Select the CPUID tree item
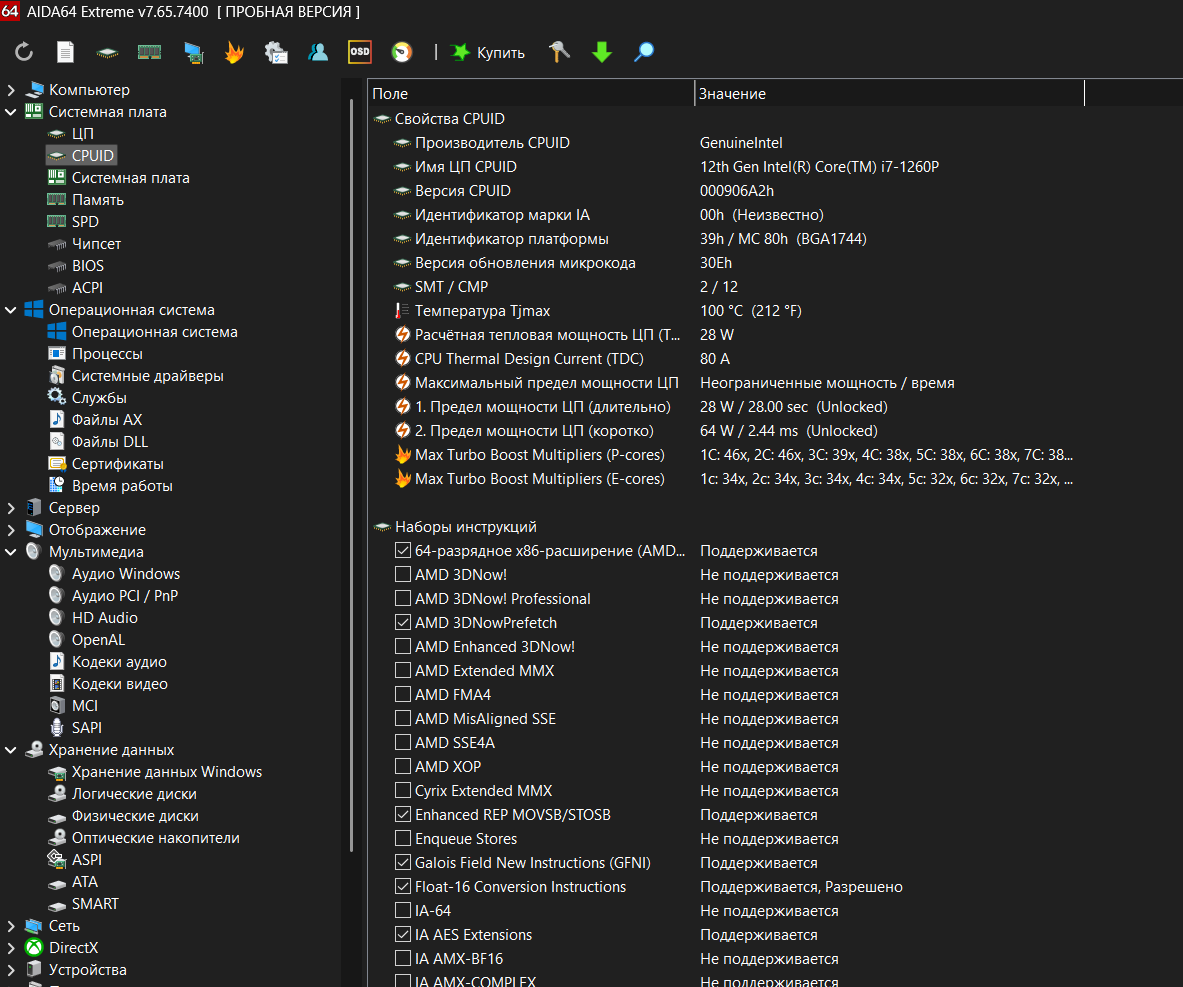Screen dimensions: 1183x987 click(x=81, y=155)
